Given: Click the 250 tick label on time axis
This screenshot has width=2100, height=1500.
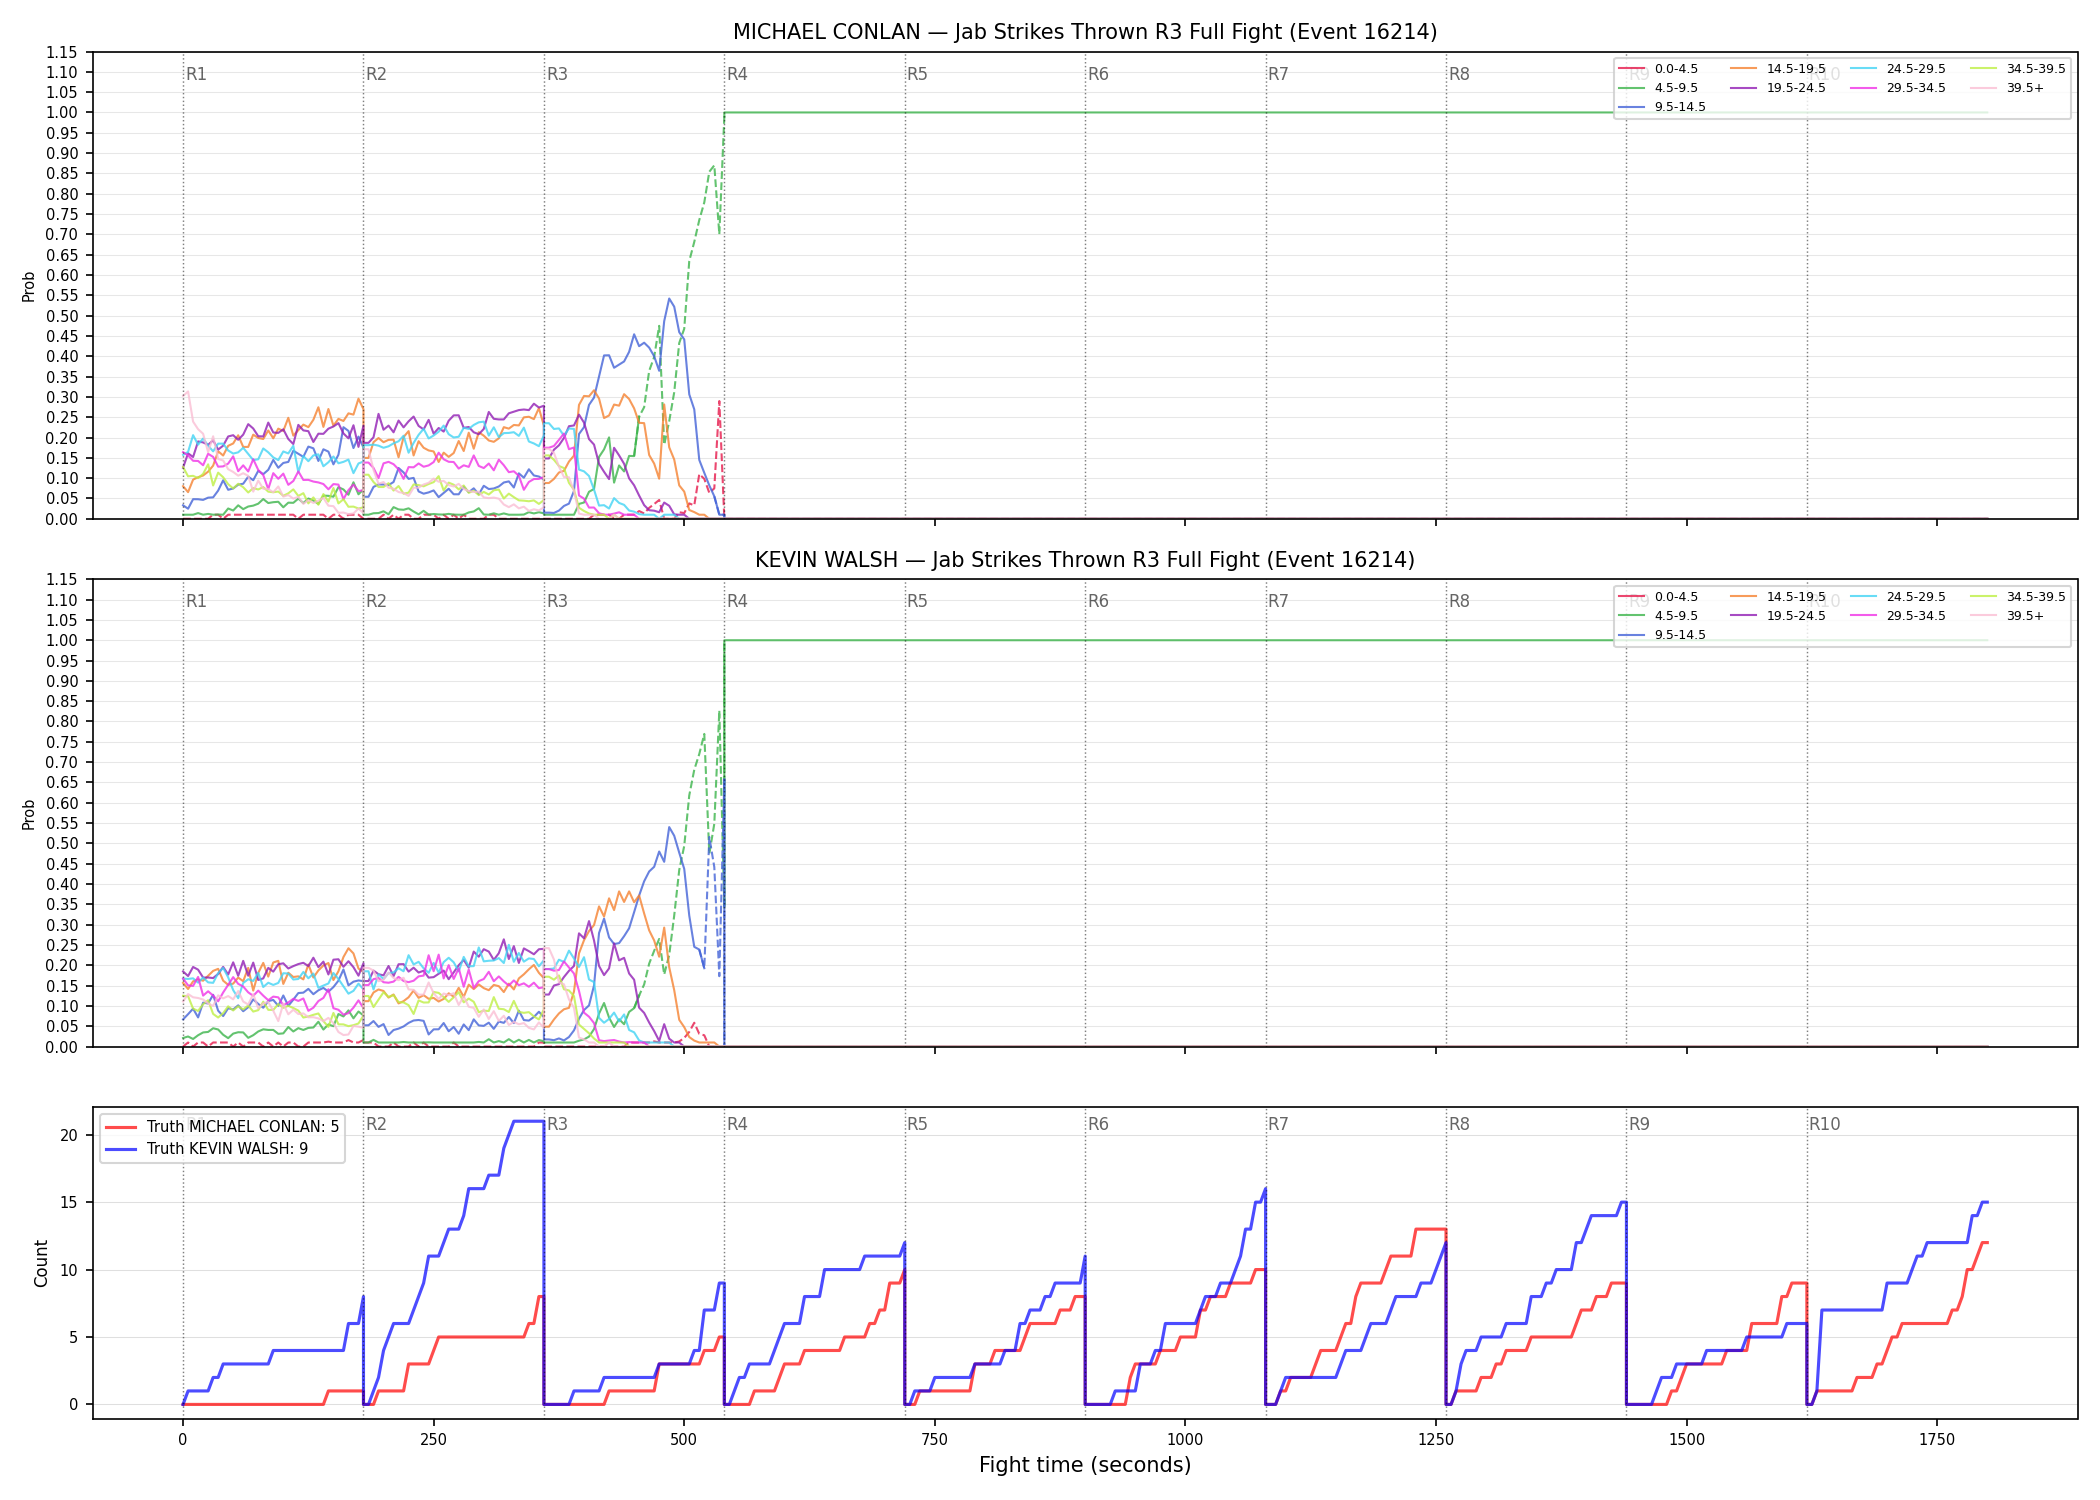Looking at the screenshot, I should click(433, 1440).
